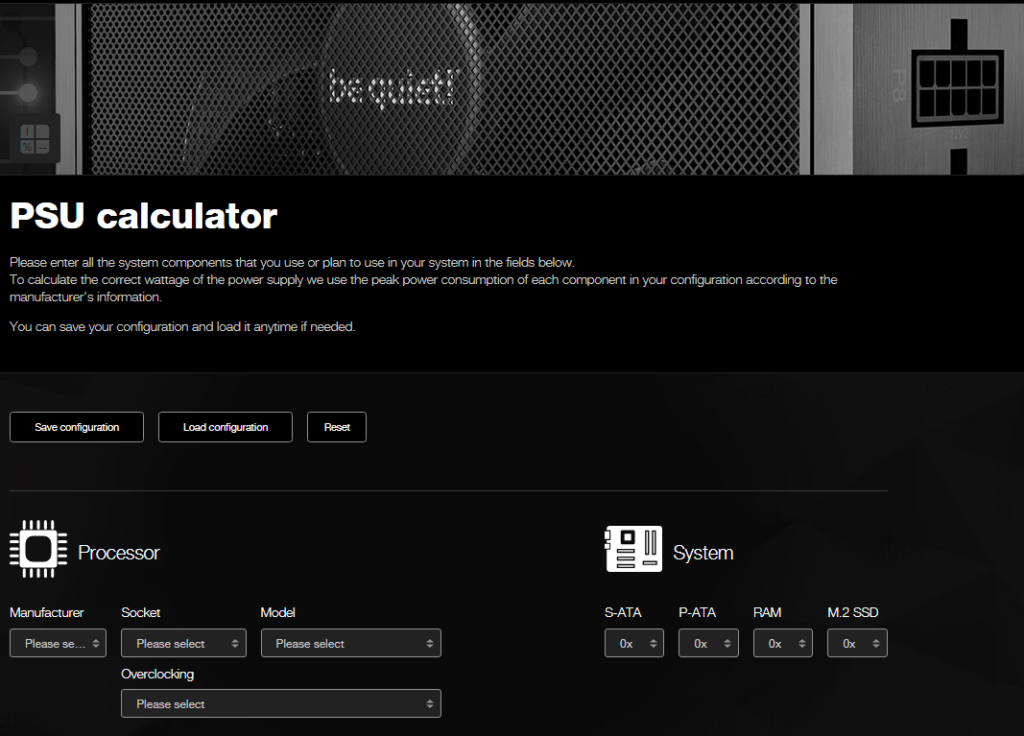This screenshot has width=1024, height=736.
Task: Click the Save configuration button
Action: (x=76, y=427)
